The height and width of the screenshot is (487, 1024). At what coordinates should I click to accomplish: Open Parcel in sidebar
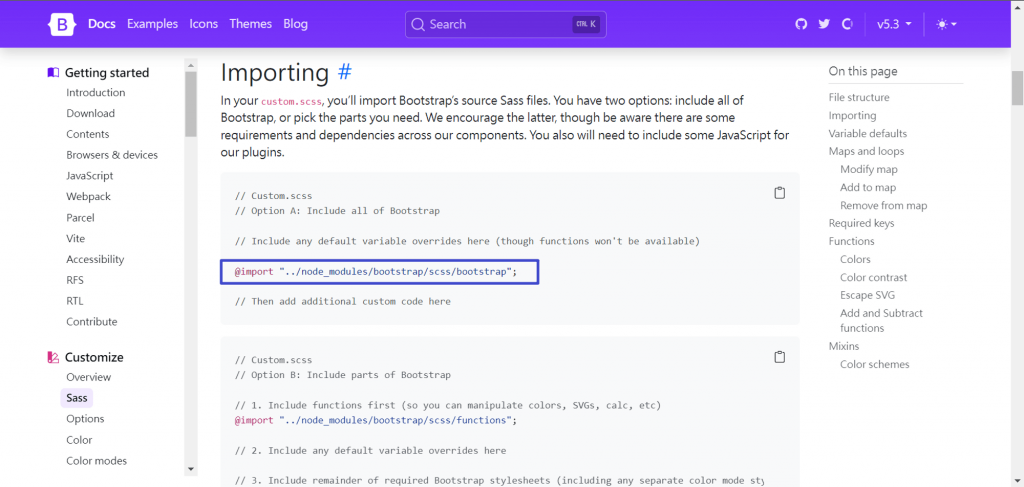pos(80,217)
